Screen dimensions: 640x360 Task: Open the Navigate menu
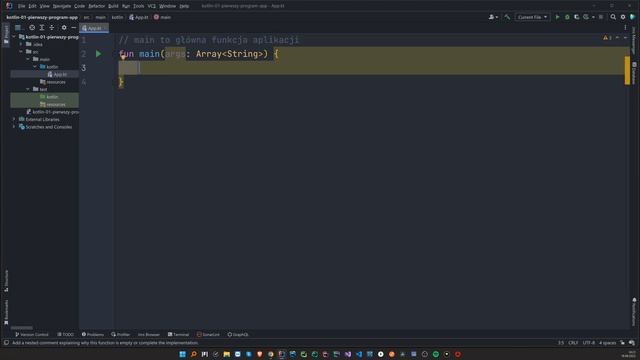[x=62, y=6]
